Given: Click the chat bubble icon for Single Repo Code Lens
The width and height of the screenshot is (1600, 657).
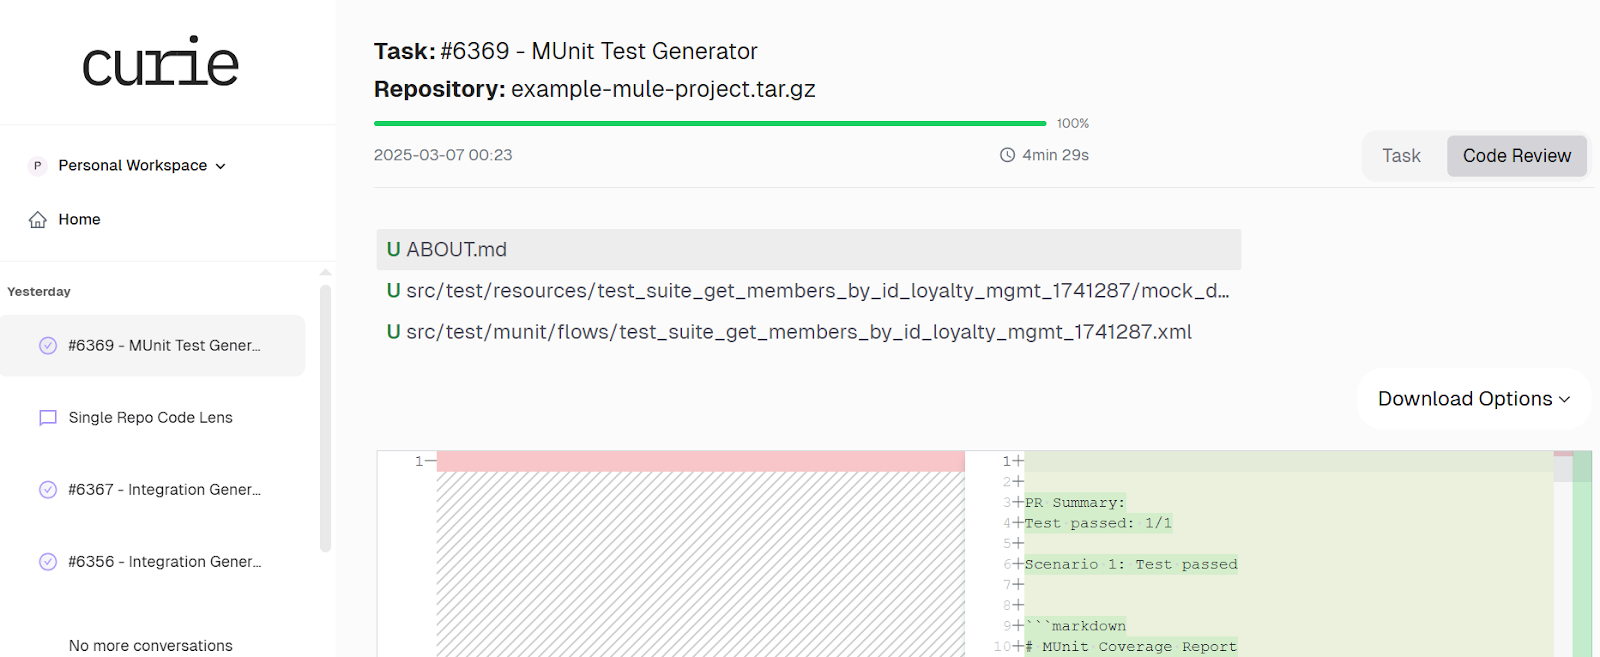Looking at the screenshot, I should [47, 417].
